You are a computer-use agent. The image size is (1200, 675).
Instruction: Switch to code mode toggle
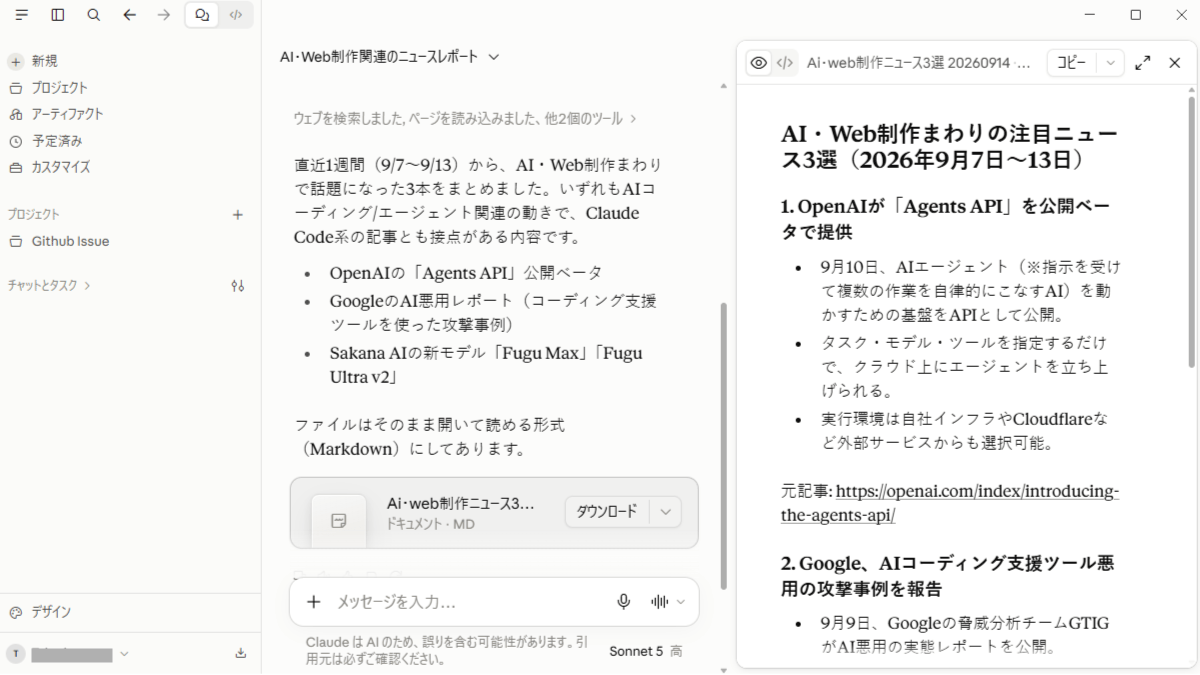coord(236,15)
